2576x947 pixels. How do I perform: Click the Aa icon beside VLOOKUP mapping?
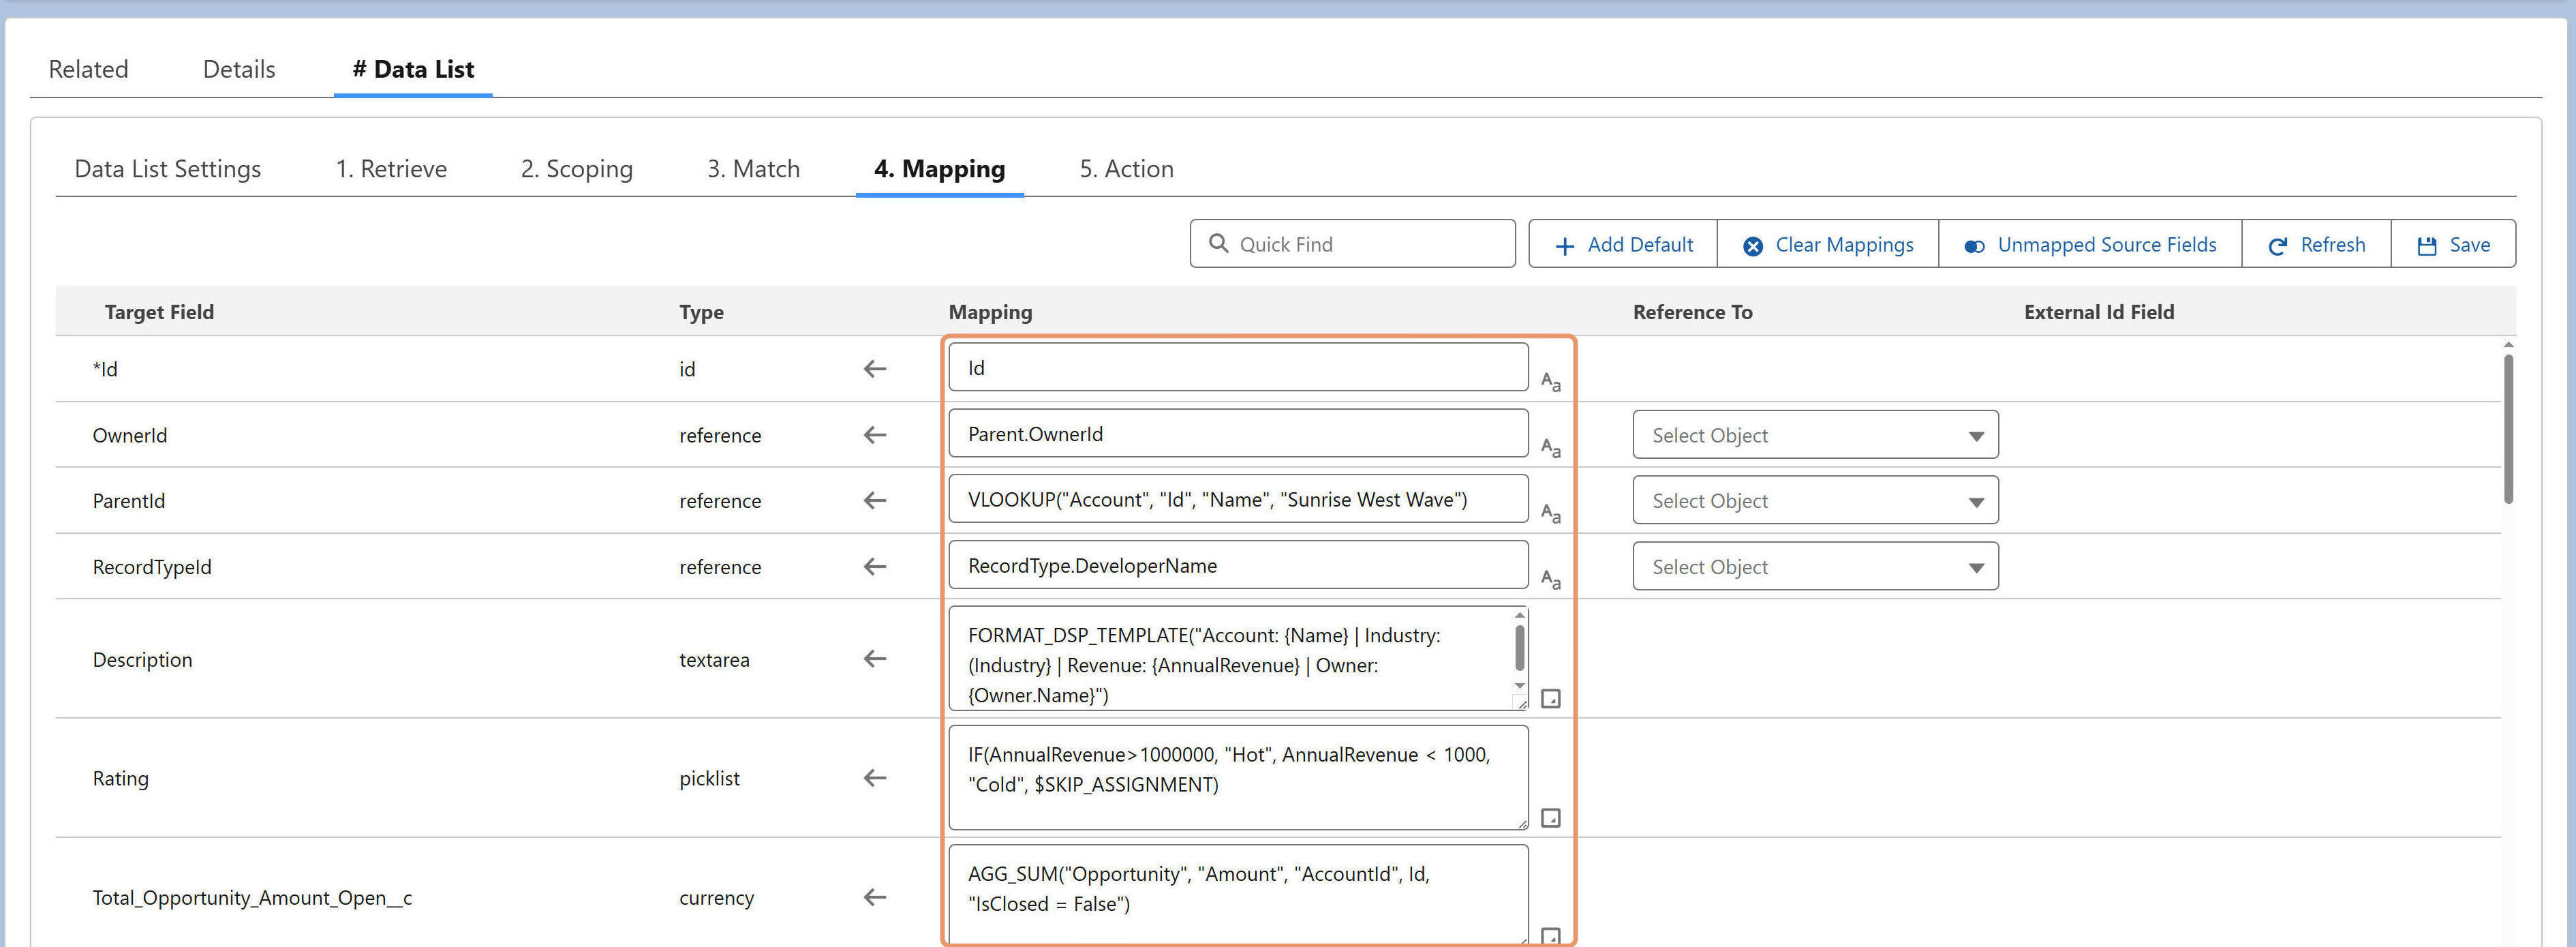coord(1550,513)
